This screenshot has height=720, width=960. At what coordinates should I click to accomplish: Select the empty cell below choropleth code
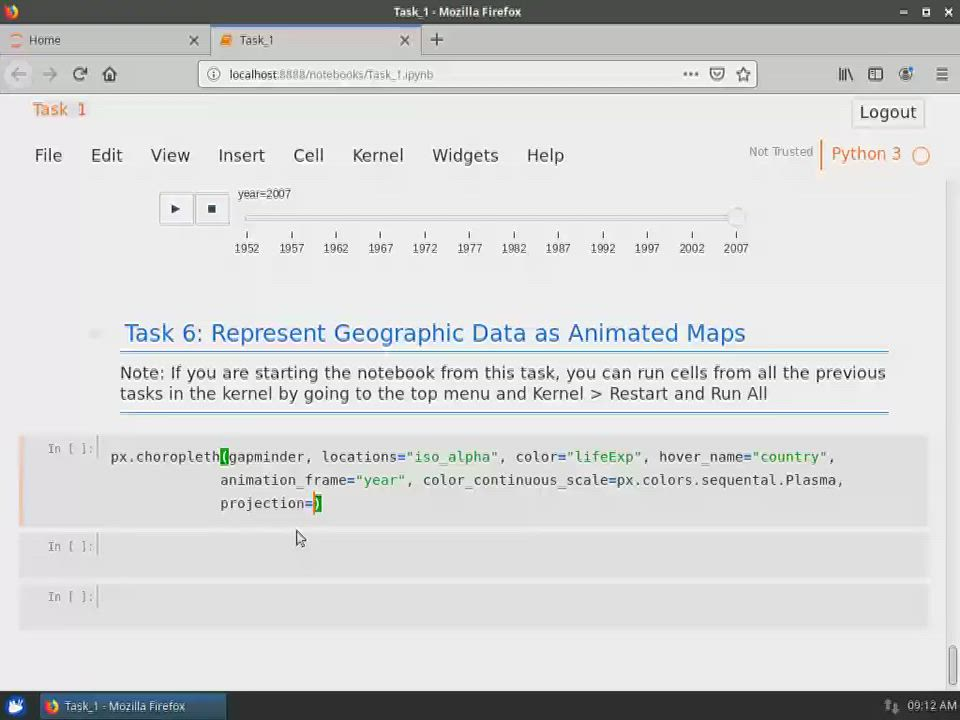coord(510,547)
